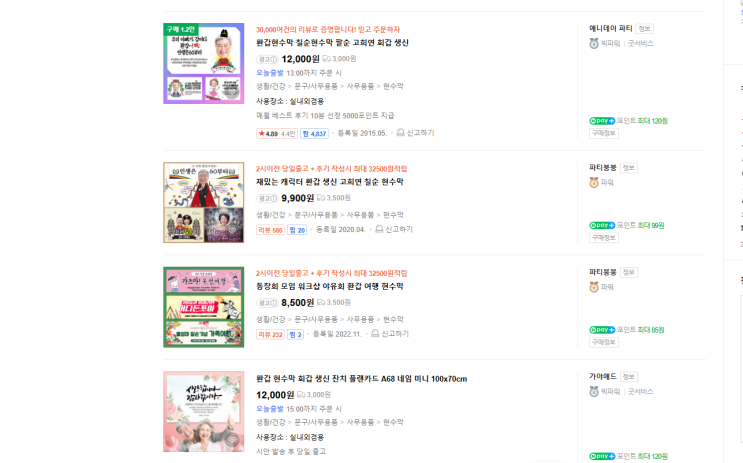Toggle the 찜 2 wishlist button
Screen dimensions: 743x463
click(295, 335)
